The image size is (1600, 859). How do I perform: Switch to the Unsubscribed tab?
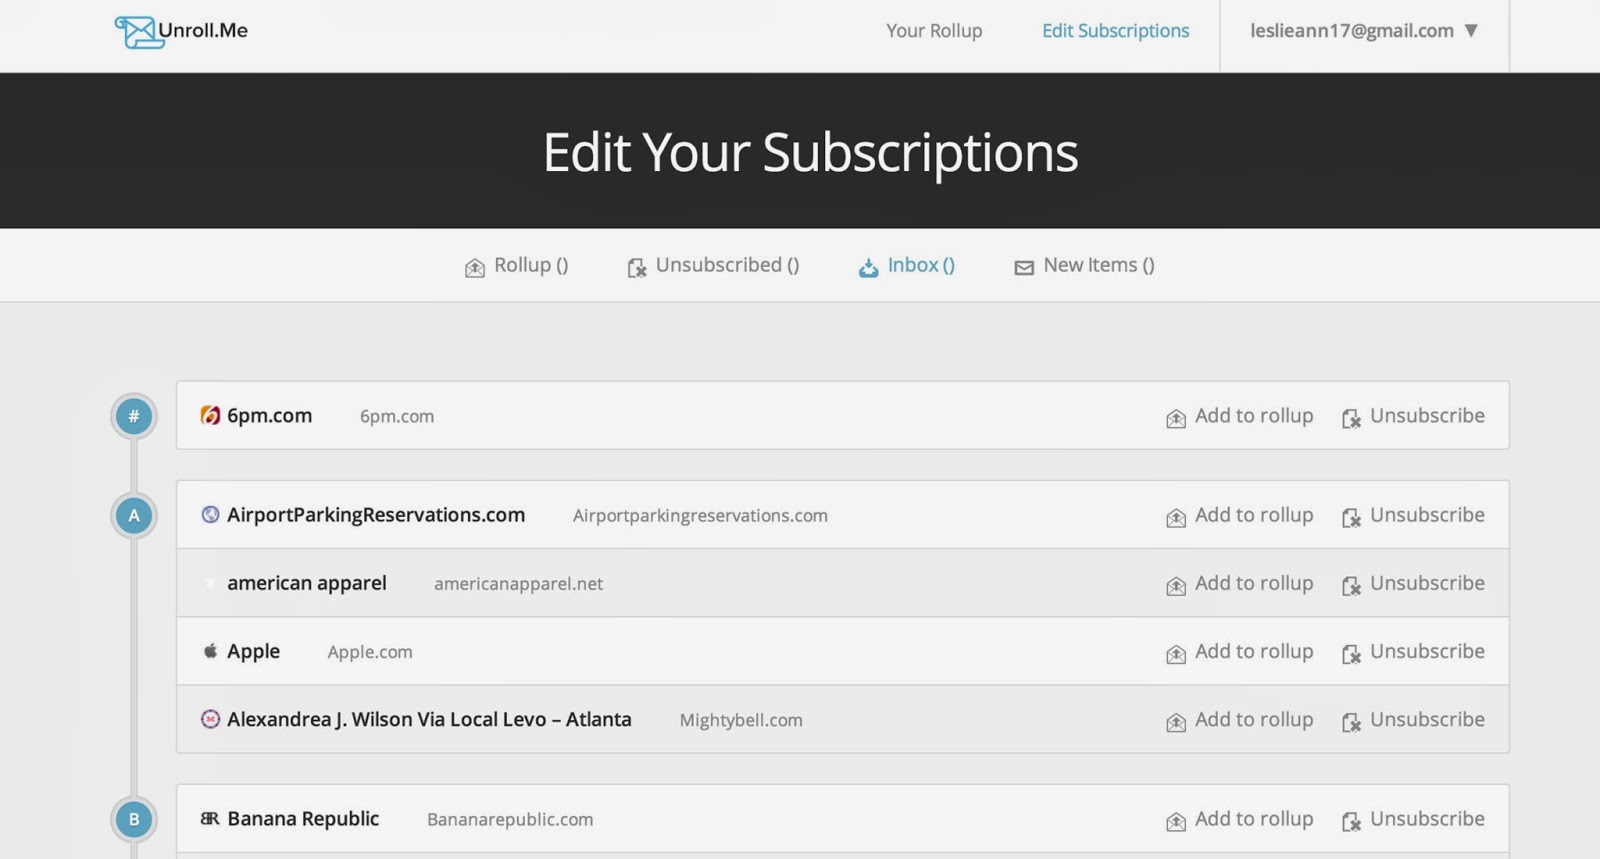click(713, 266)
